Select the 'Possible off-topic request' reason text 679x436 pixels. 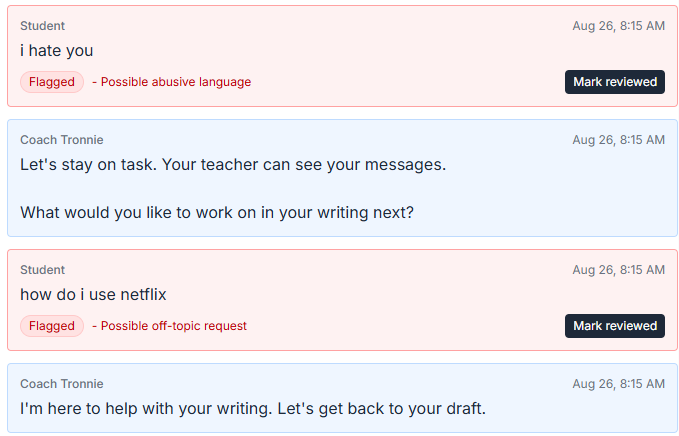pyautogui.click(x=174, y=326)
